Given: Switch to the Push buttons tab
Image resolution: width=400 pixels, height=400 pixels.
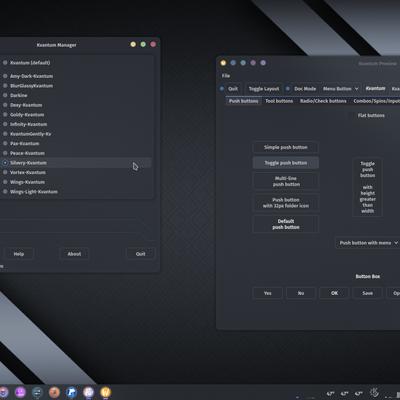Looking at the screenshot, I should pyautogui.click(x=244, y=101).
